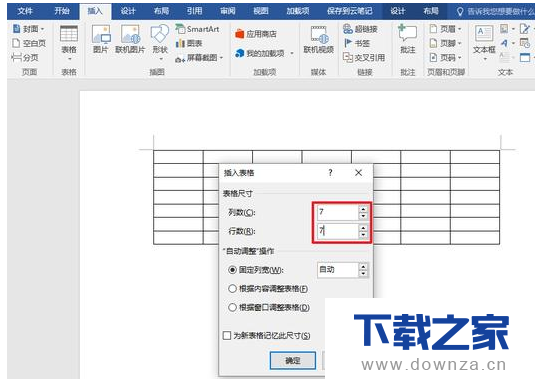
Task: Open the Footer (页脚) menu
Action: [445, 43]
